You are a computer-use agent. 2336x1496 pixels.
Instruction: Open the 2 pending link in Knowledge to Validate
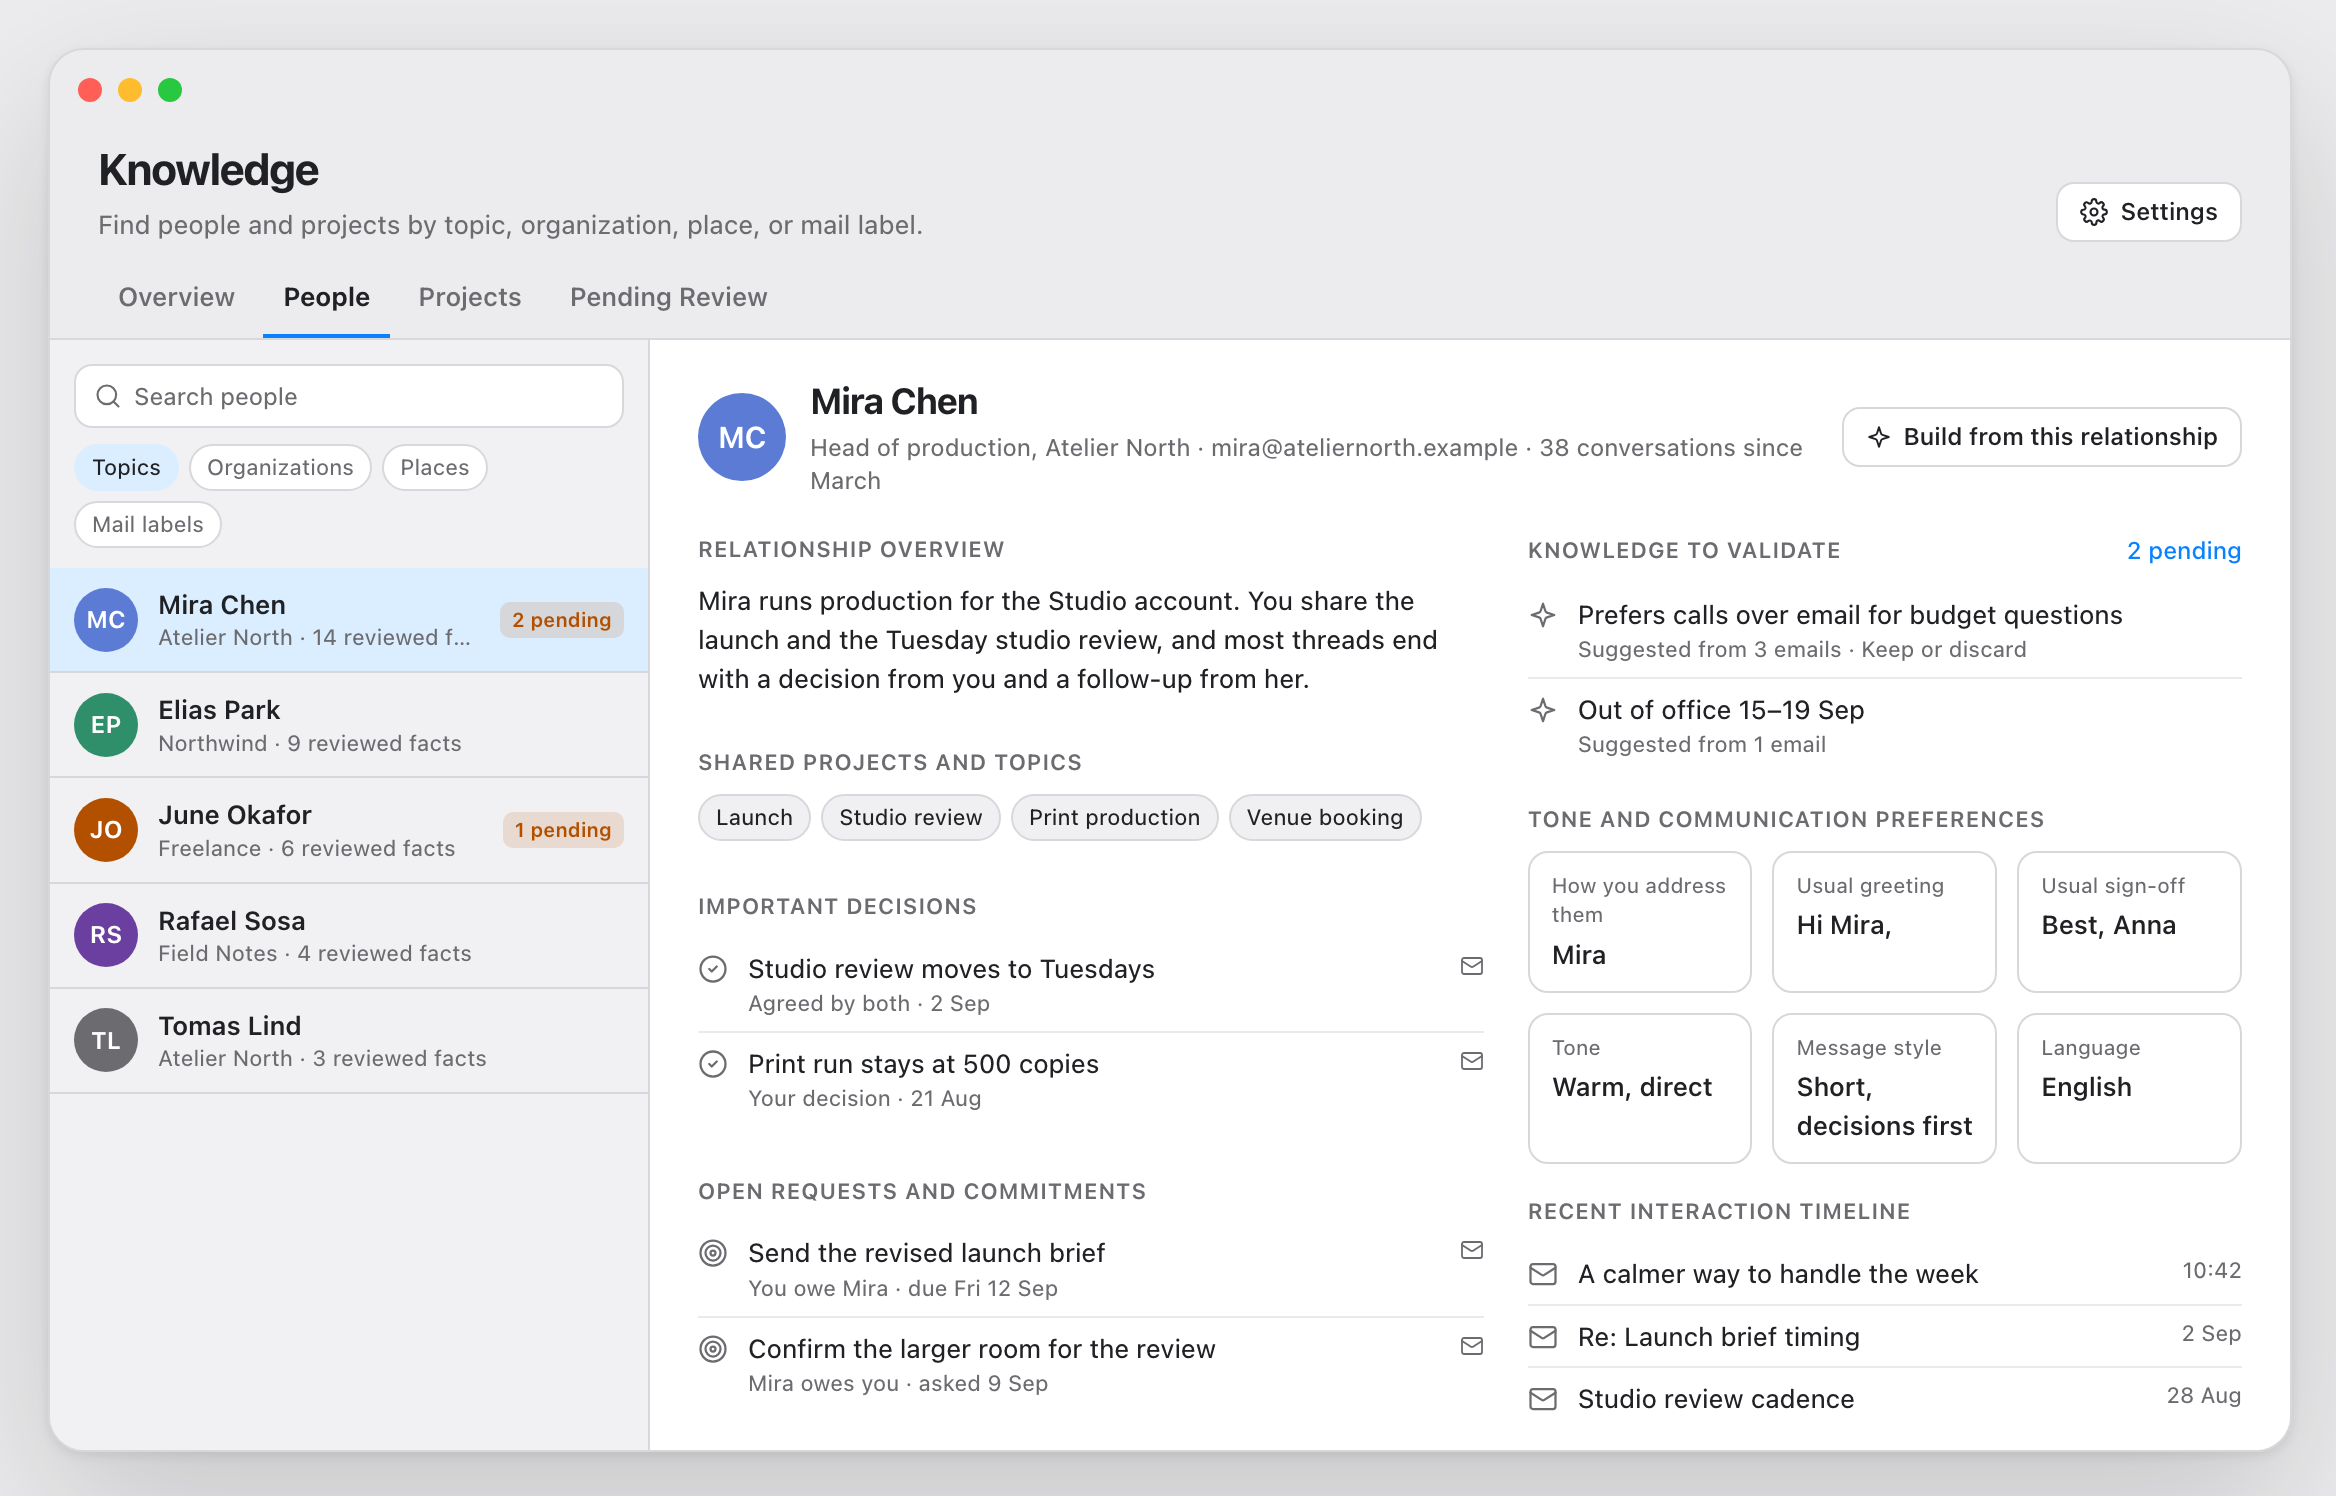(2183, 551)
